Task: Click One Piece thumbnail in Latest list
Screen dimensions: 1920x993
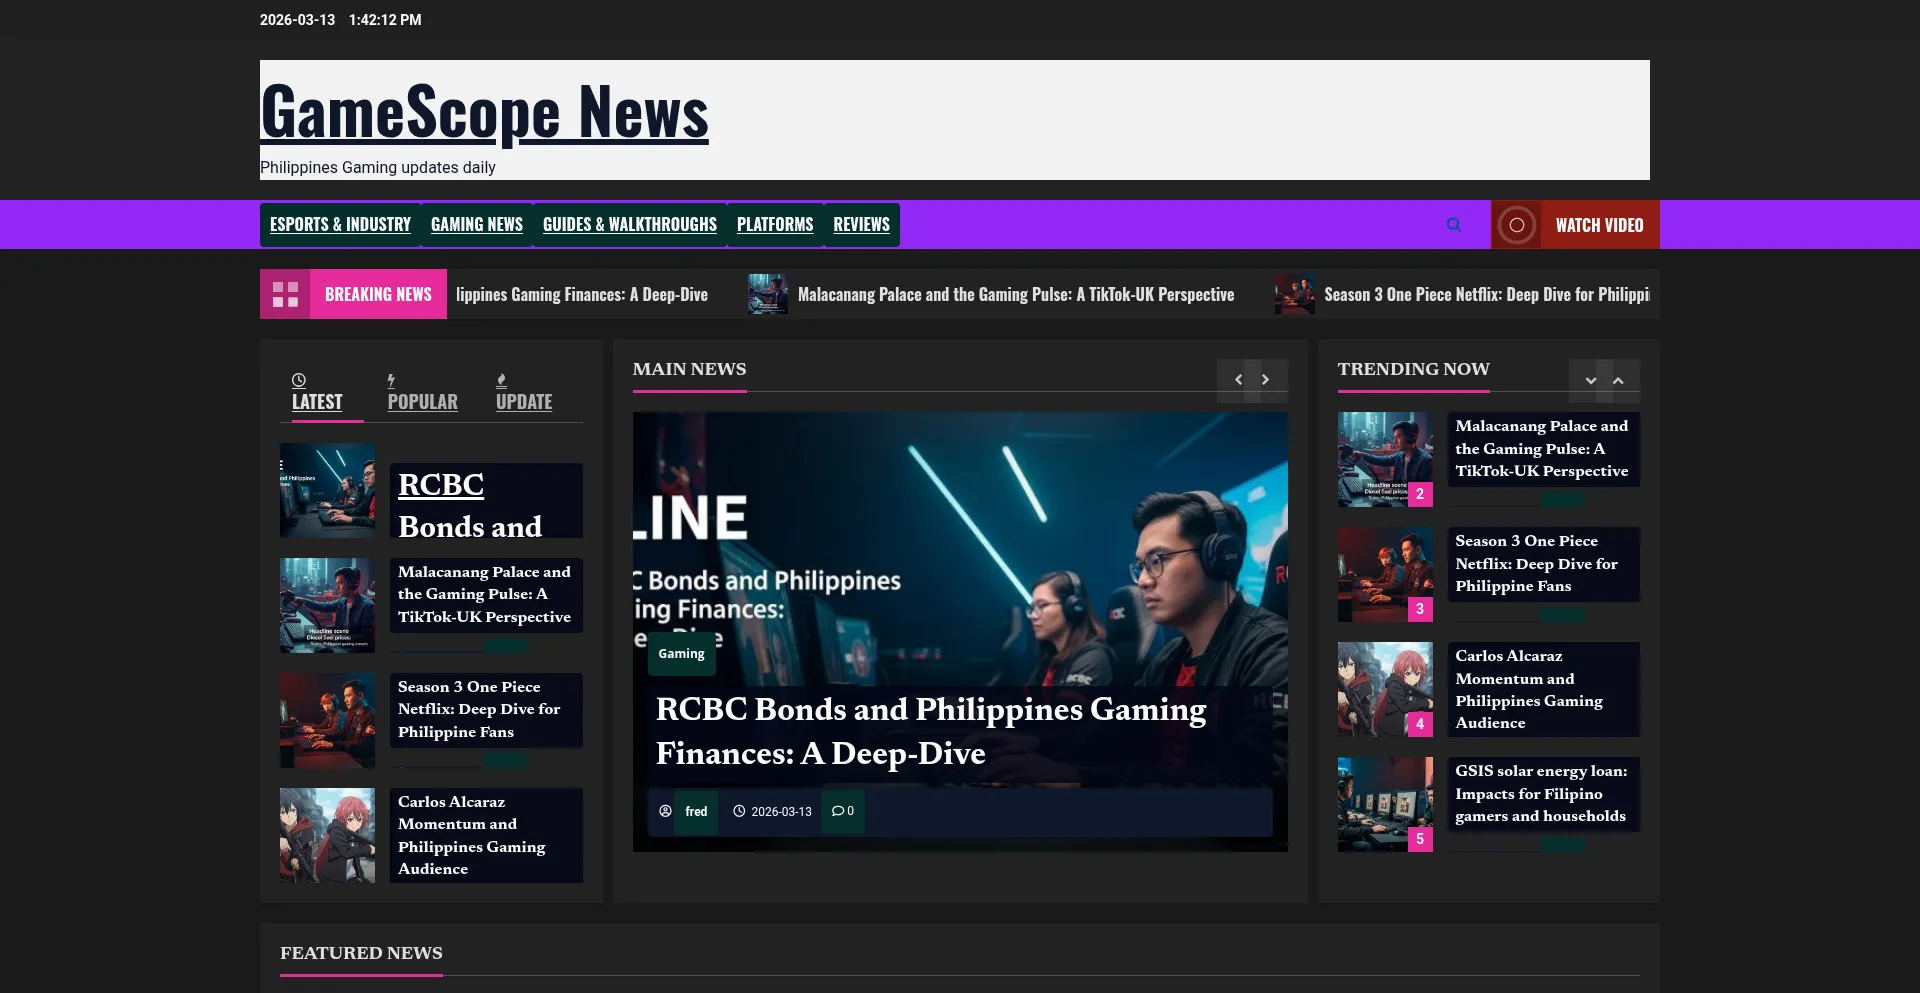Action: [327, 721]
